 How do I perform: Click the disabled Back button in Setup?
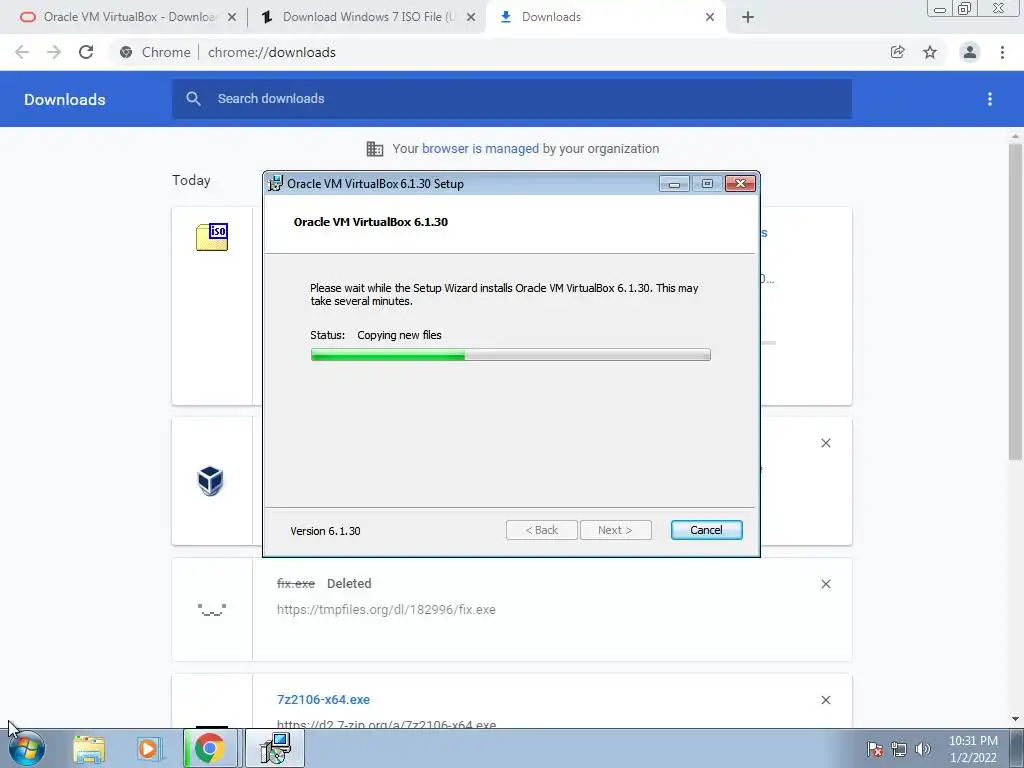(541, 530)
